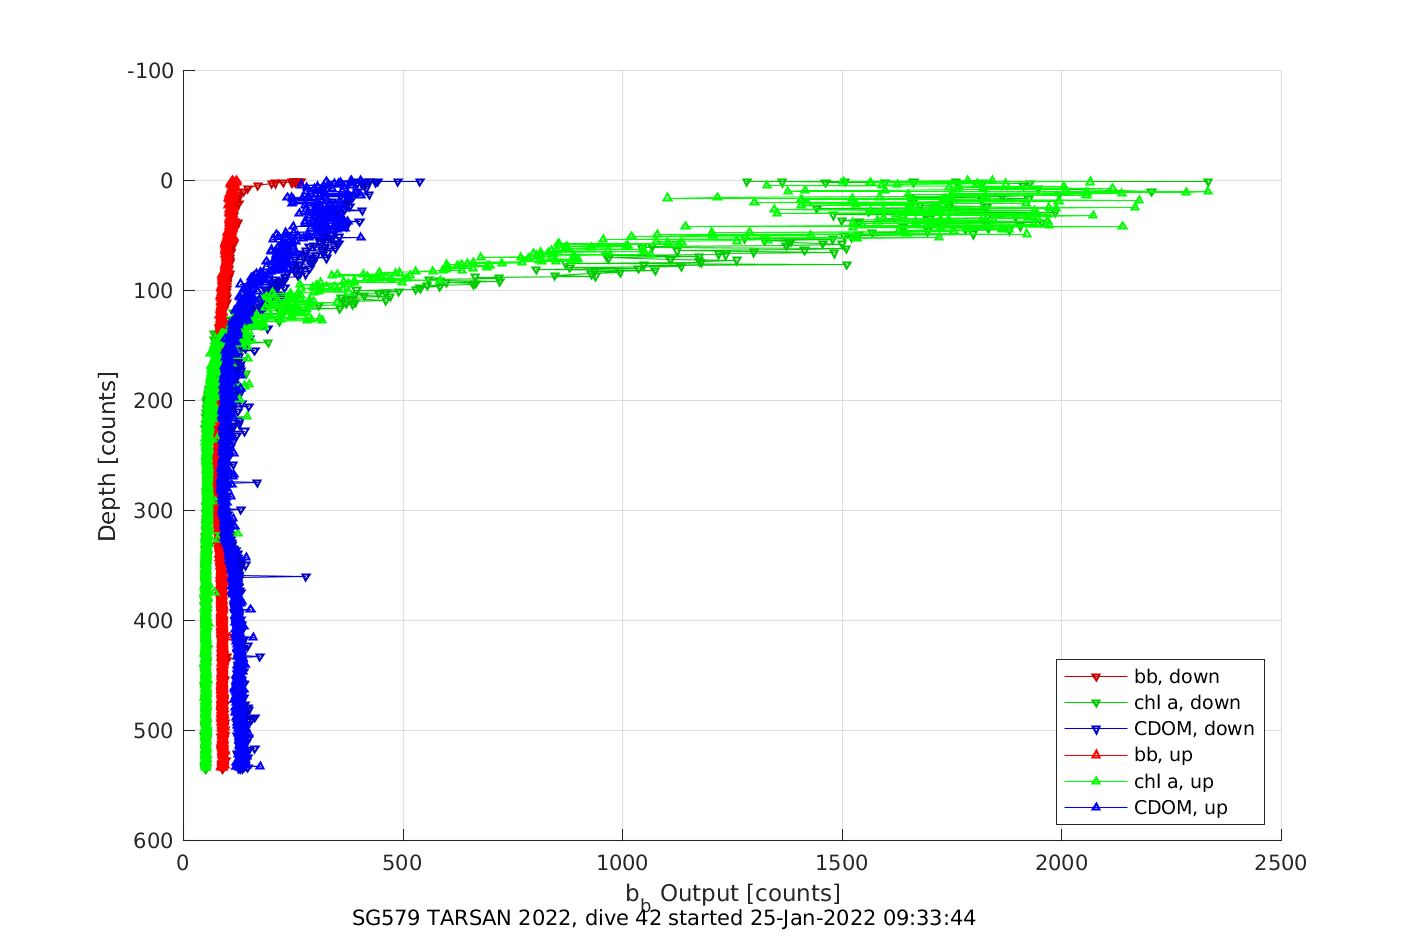The height and width of the screenshot is (945, 1417).
Task: Click the y-axis tick label 600
Action: tap(155, 841)
